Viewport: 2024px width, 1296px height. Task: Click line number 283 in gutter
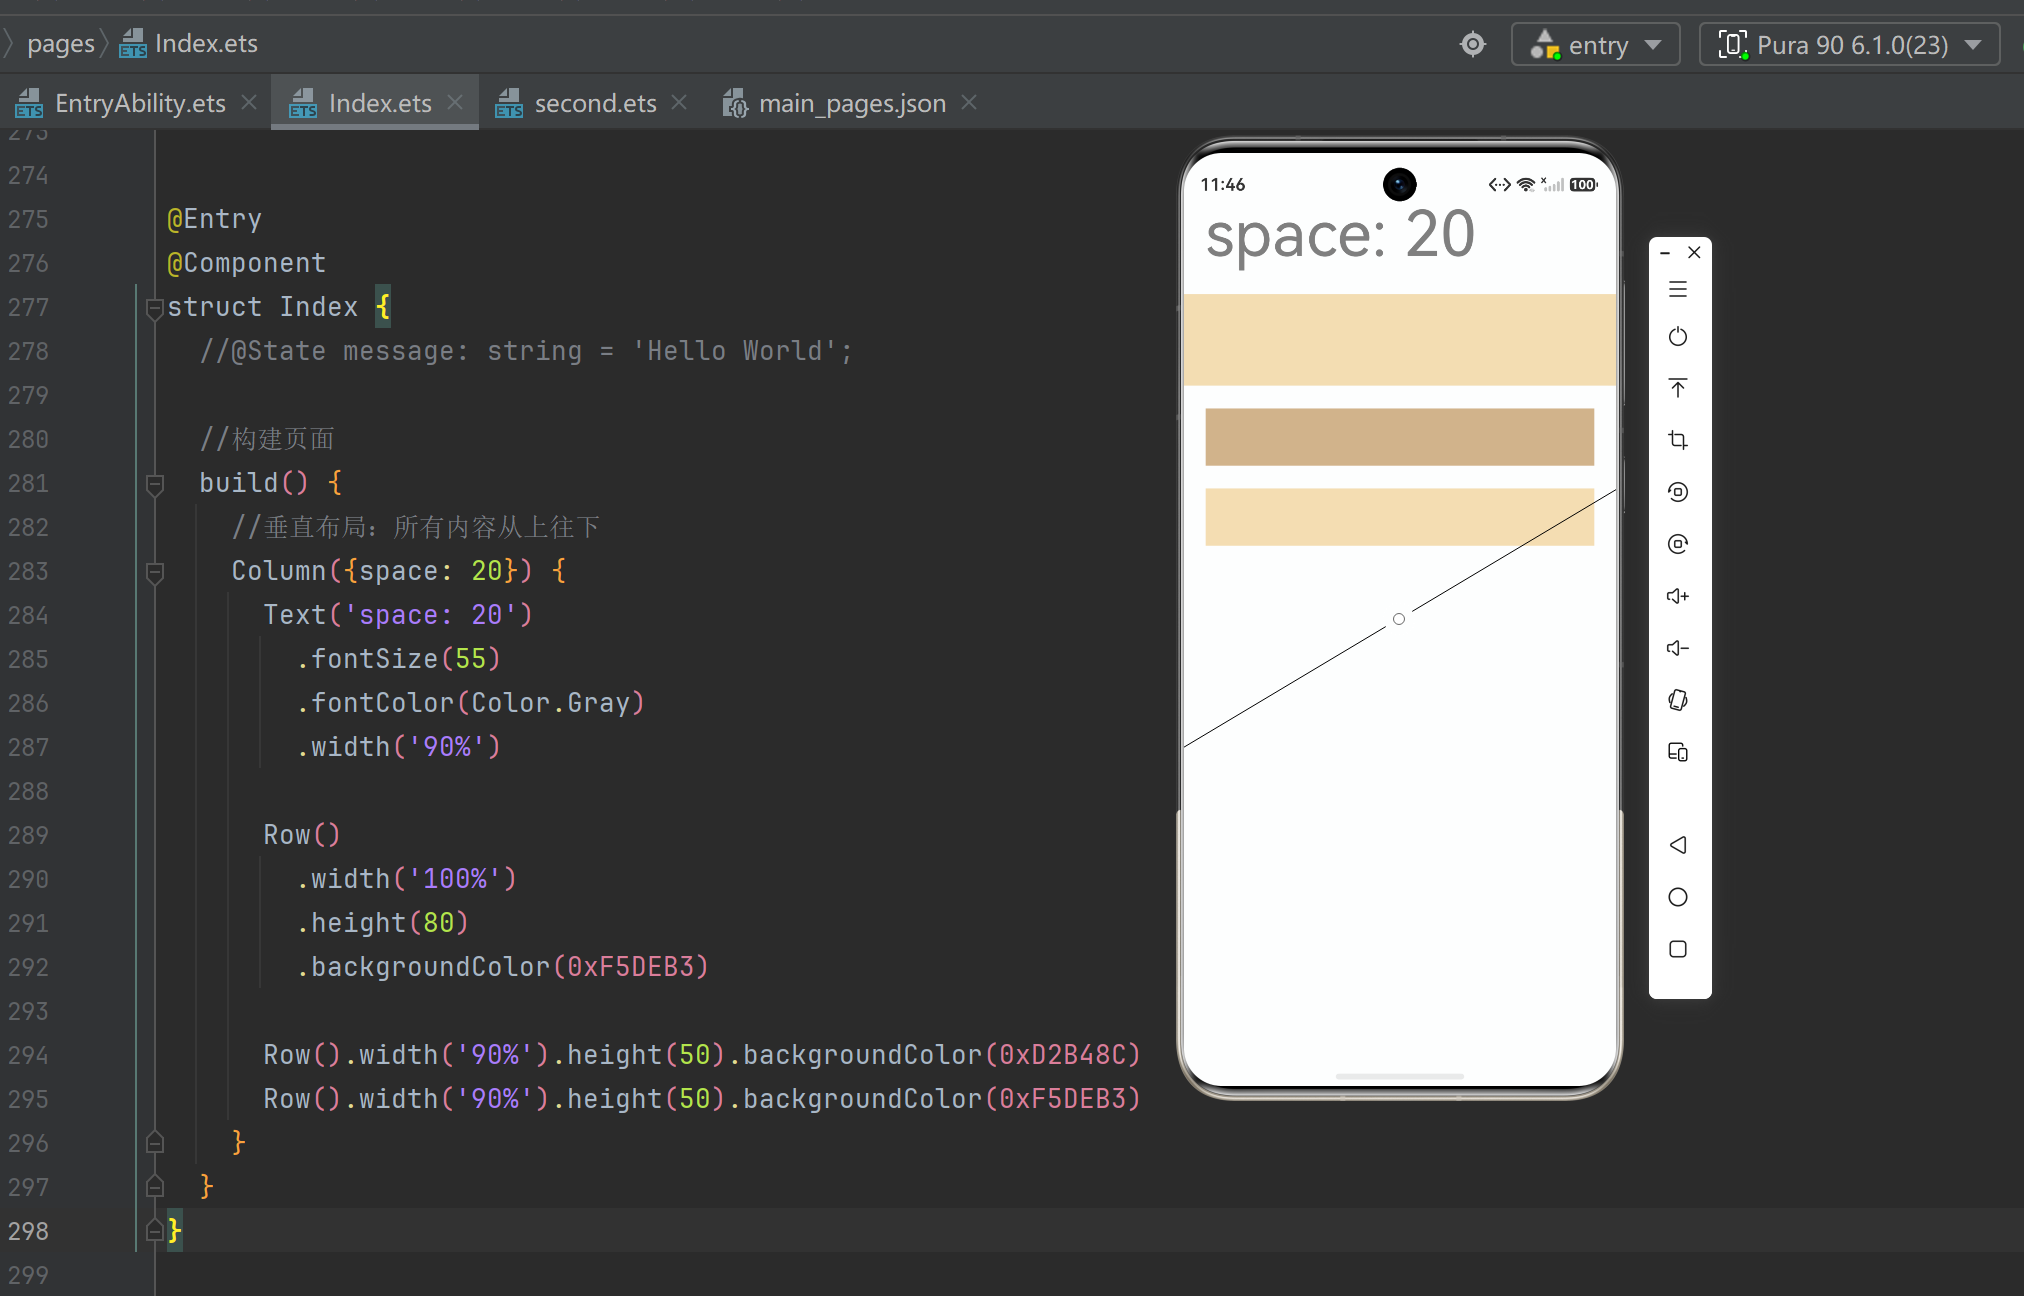28,572
